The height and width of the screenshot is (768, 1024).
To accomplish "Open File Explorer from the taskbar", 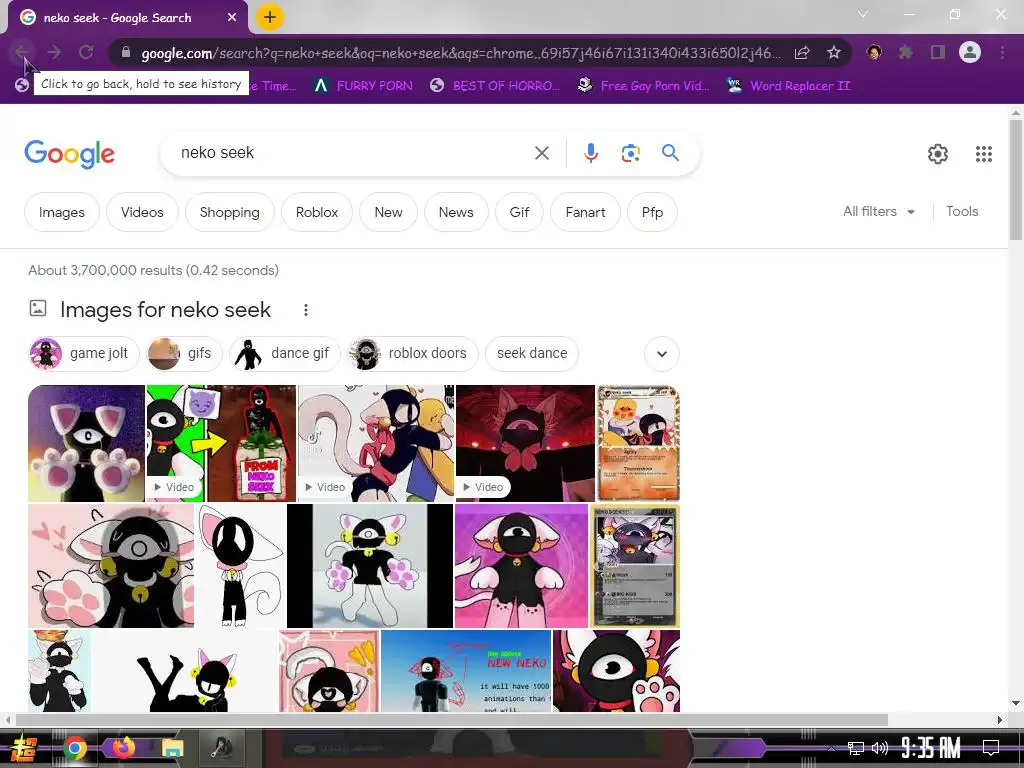I will pyautogui.click(x=172, y=748).
